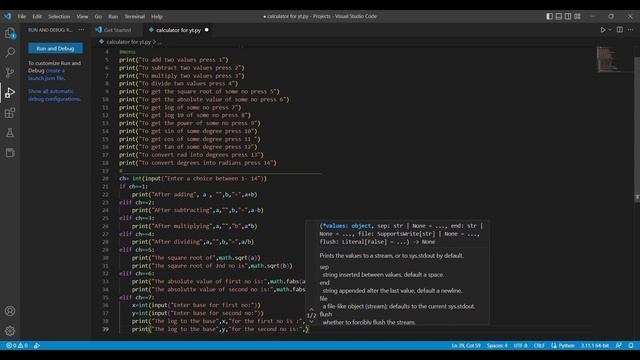Select the Run and Debug activity icon

tap(10, 93)
